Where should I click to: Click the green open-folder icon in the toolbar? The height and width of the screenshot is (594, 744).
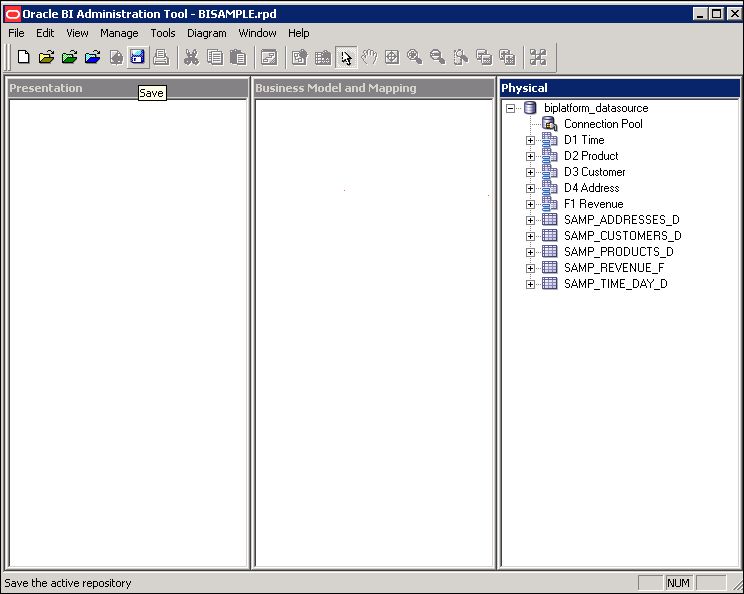click(x=69, y=57)
